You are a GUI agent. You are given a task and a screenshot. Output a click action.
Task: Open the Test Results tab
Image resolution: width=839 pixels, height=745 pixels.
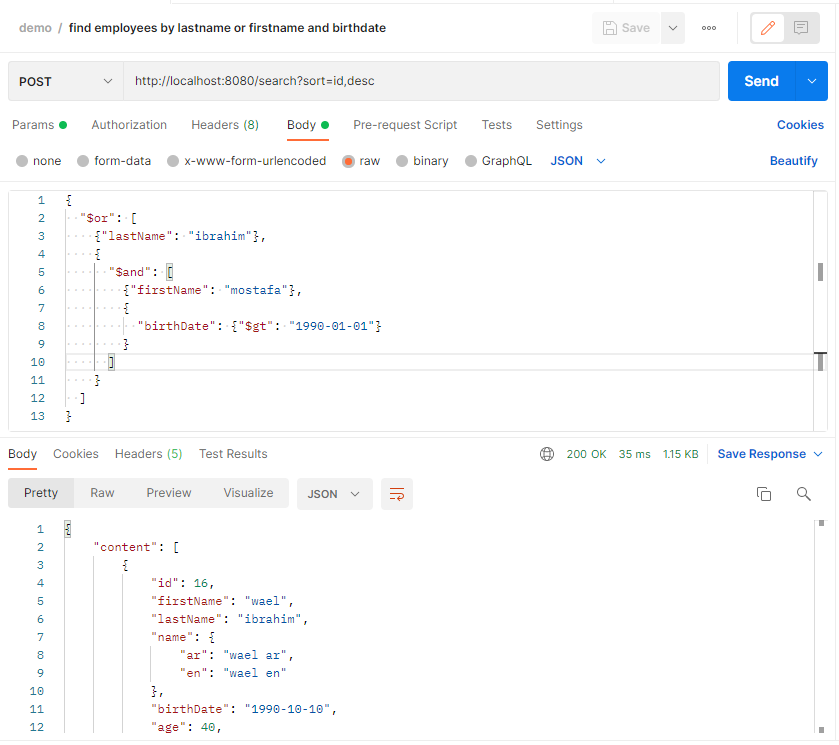click(232, 454)
